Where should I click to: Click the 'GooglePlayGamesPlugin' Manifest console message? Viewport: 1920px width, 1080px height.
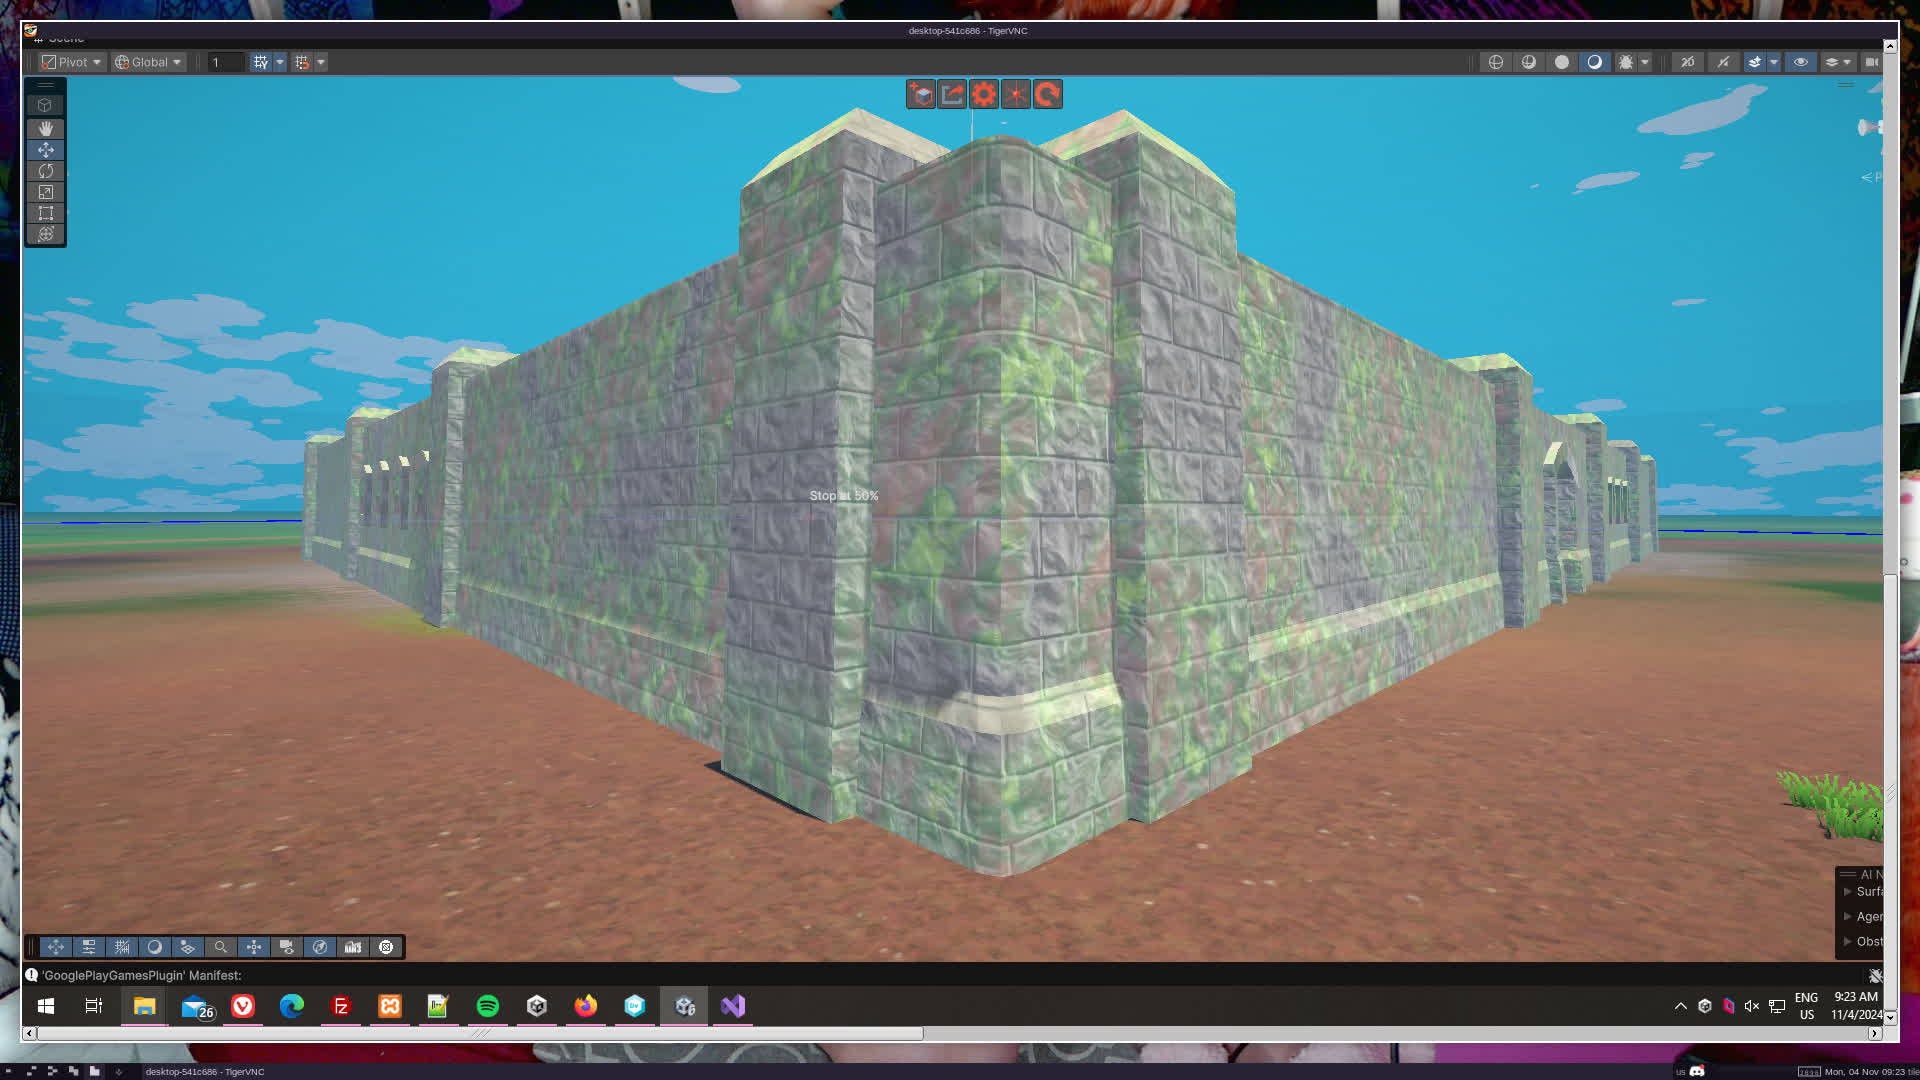pyautogui.click(x=141, y=975)
